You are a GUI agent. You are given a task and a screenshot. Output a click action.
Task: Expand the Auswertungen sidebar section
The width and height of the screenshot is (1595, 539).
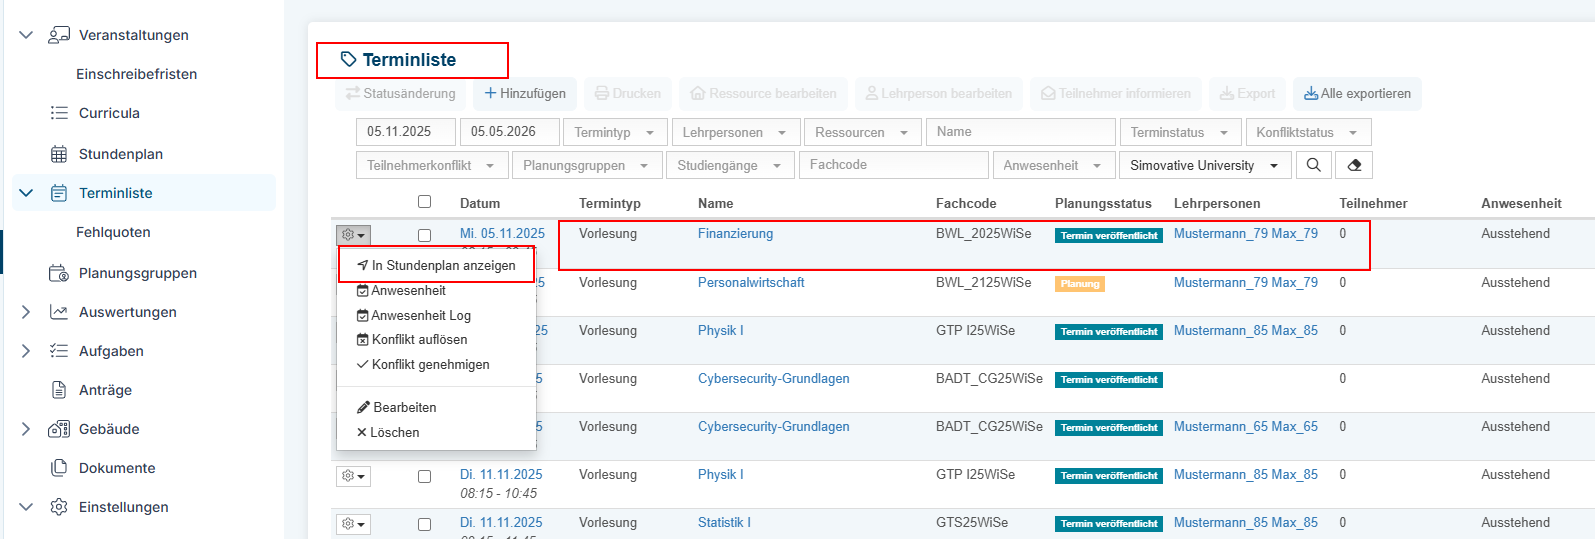[x=26, y=312]
